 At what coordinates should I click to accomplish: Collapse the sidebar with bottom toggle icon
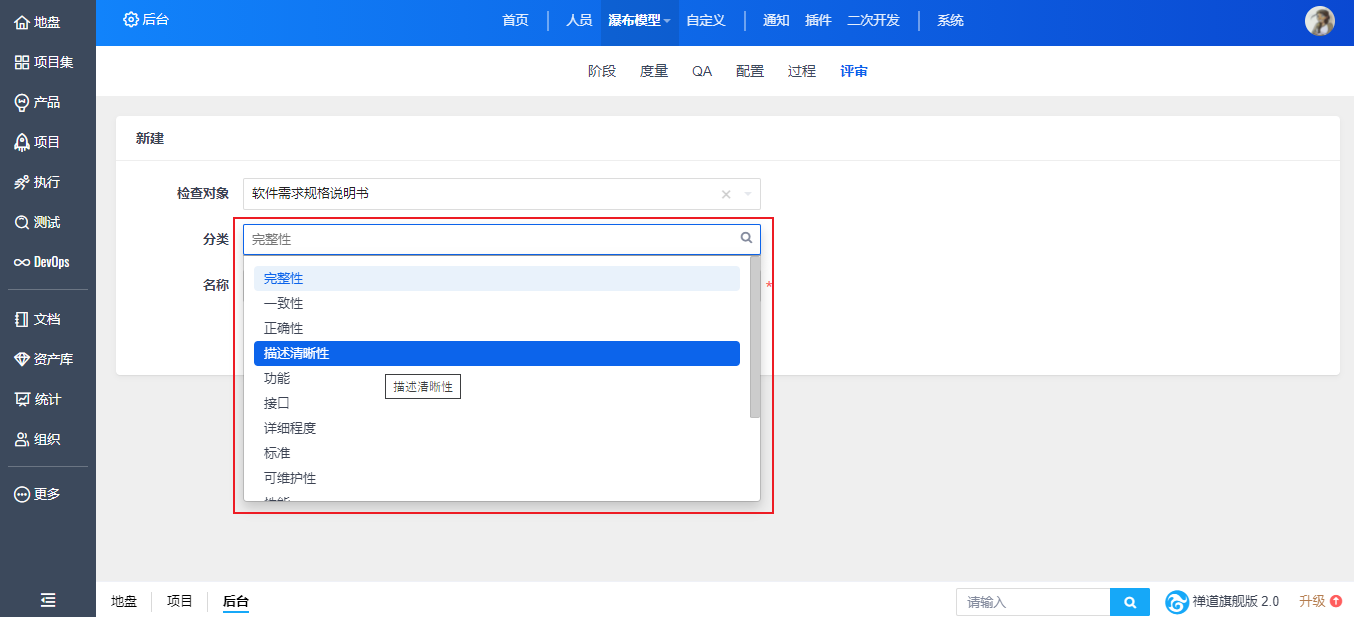(48, 600)
